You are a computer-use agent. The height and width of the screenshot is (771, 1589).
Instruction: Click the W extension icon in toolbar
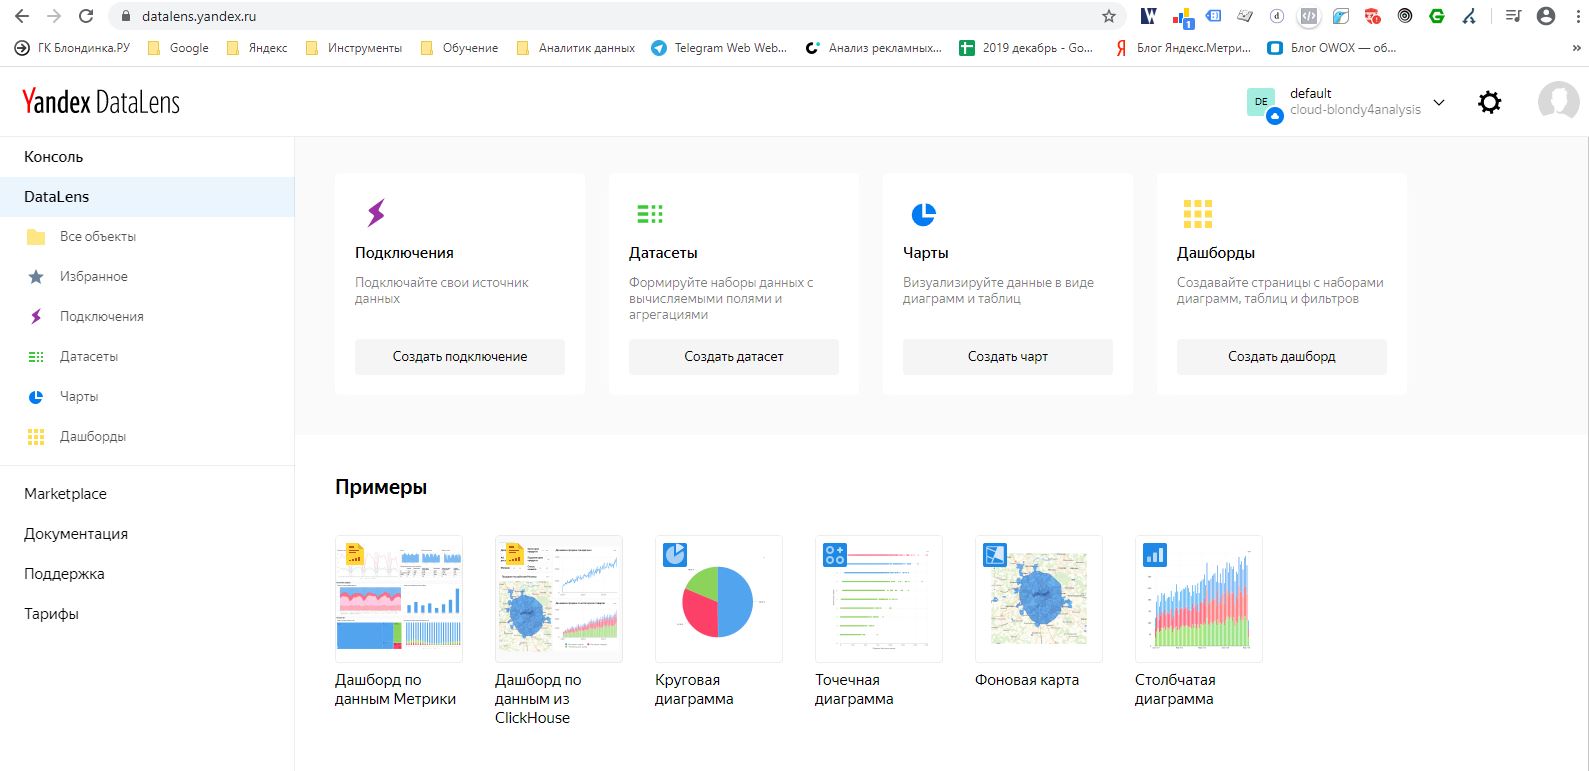click(x=1149, y=16)
